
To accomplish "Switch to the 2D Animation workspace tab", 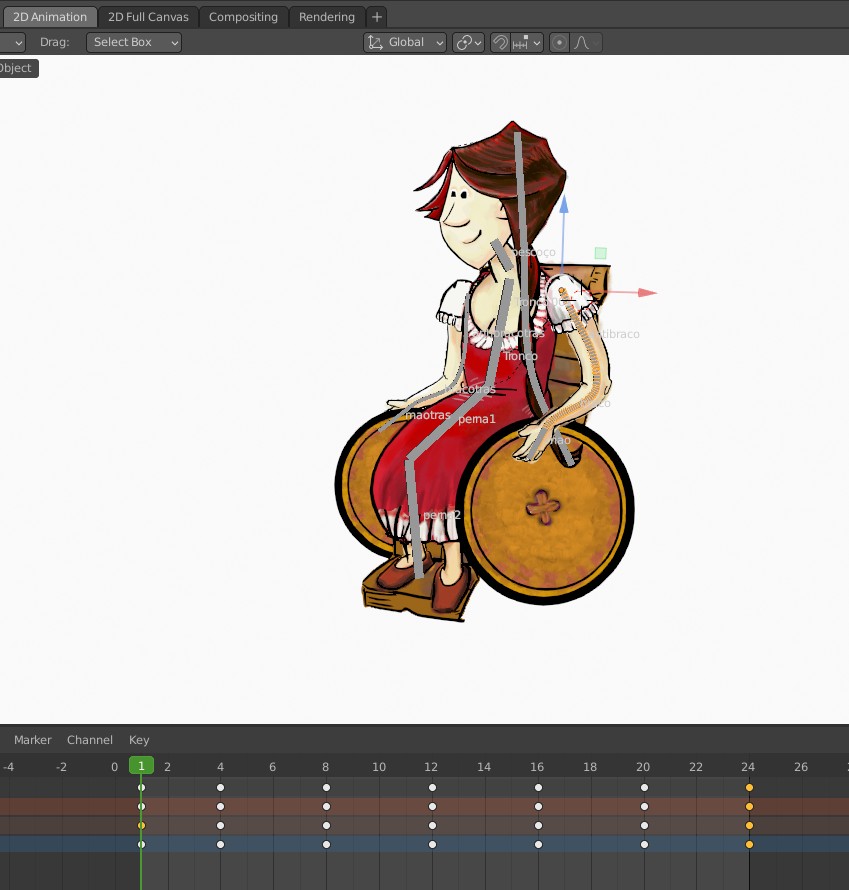I will tap(49, 17).
